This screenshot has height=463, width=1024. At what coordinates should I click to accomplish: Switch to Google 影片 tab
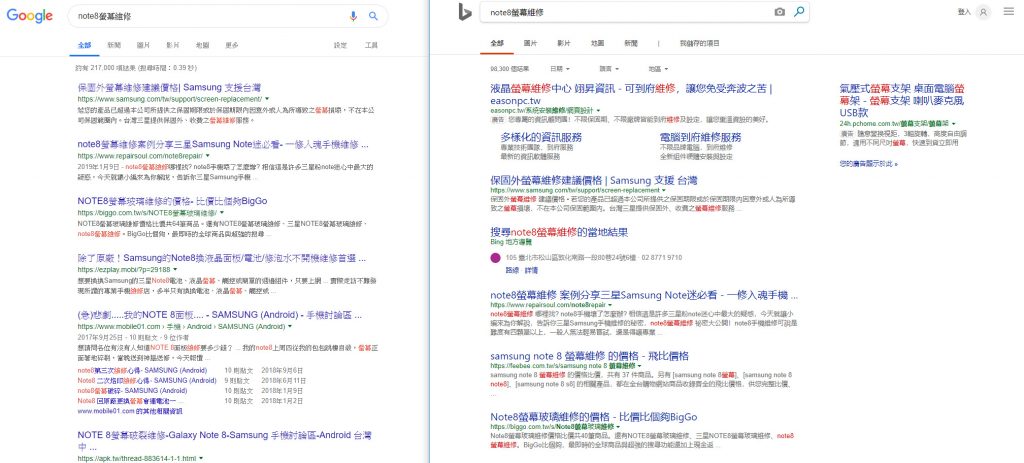click(x=172, y=45)
